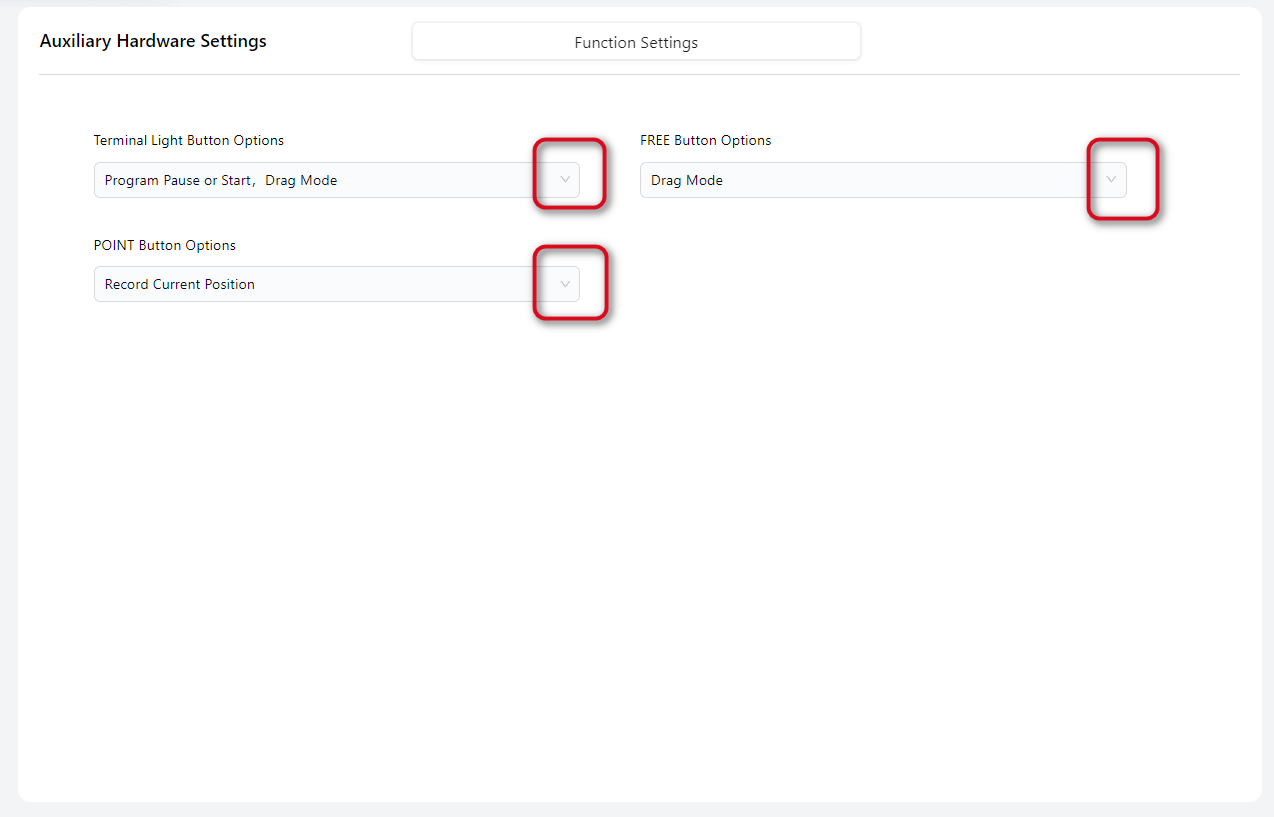Click the word 'Function' in the top tab
Screen dimensions: 1274x817
[605, 43]
